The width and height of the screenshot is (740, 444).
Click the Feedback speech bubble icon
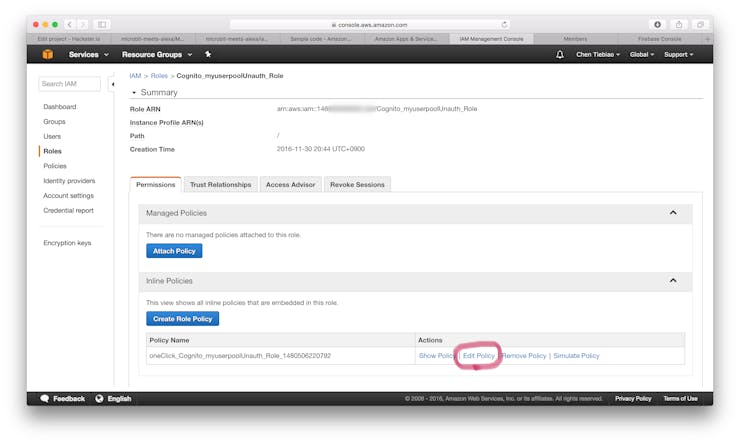tap(44, 399)
